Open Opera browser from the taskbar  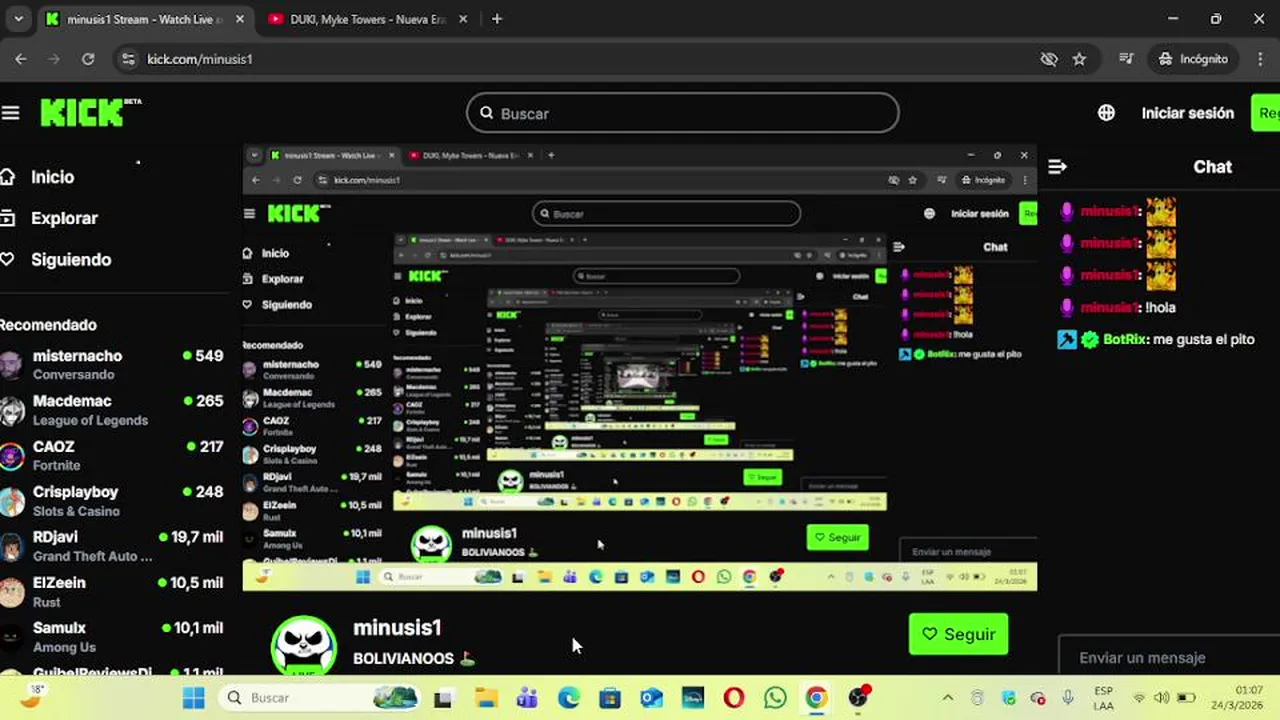pyautogui.click(x=734, y=698)
